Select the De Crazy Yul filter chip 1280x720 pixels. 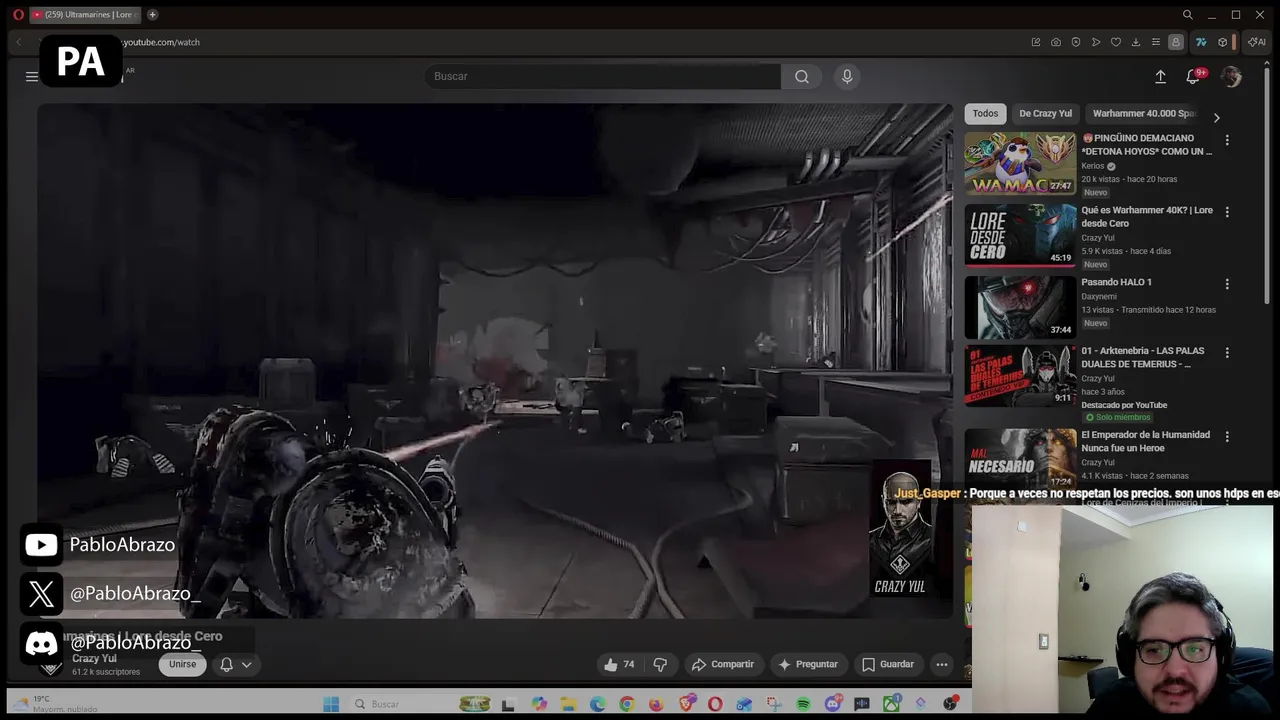(1045, 114)
